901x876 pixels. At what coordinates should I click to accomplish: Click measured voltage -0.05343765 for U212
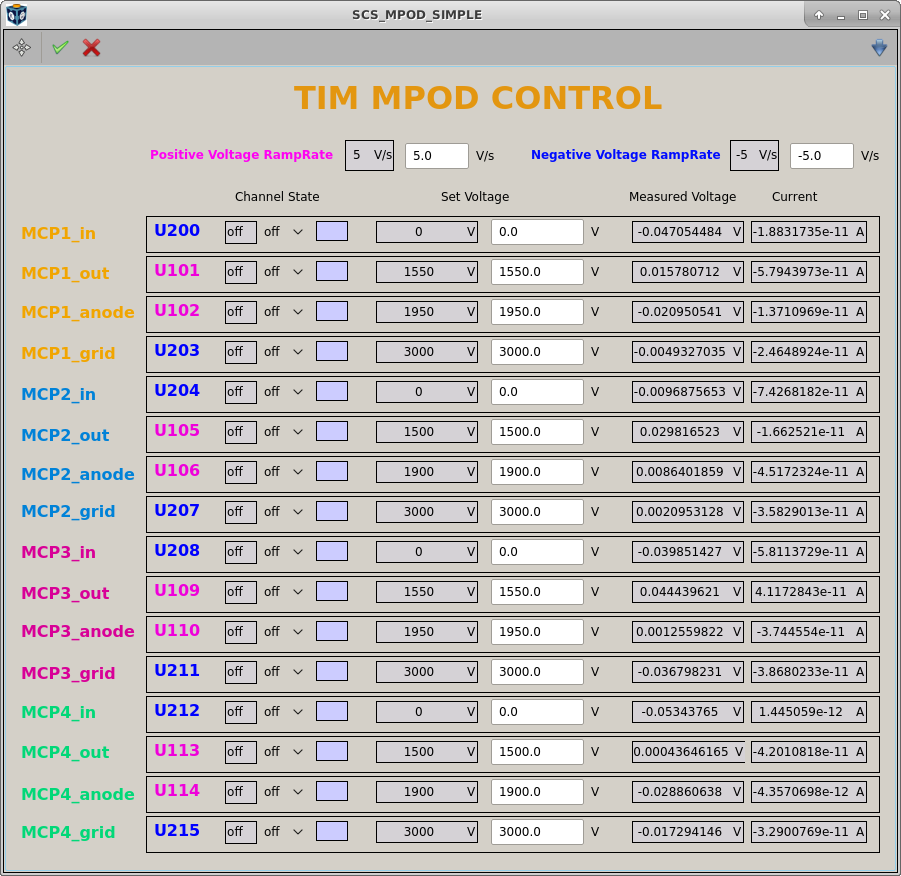(x=688, y=712)
